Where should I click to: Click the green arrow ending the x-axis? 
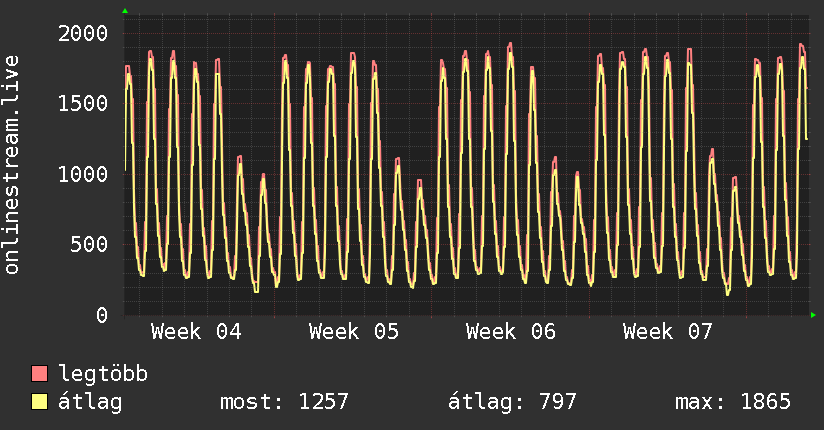tap(813, 315)
